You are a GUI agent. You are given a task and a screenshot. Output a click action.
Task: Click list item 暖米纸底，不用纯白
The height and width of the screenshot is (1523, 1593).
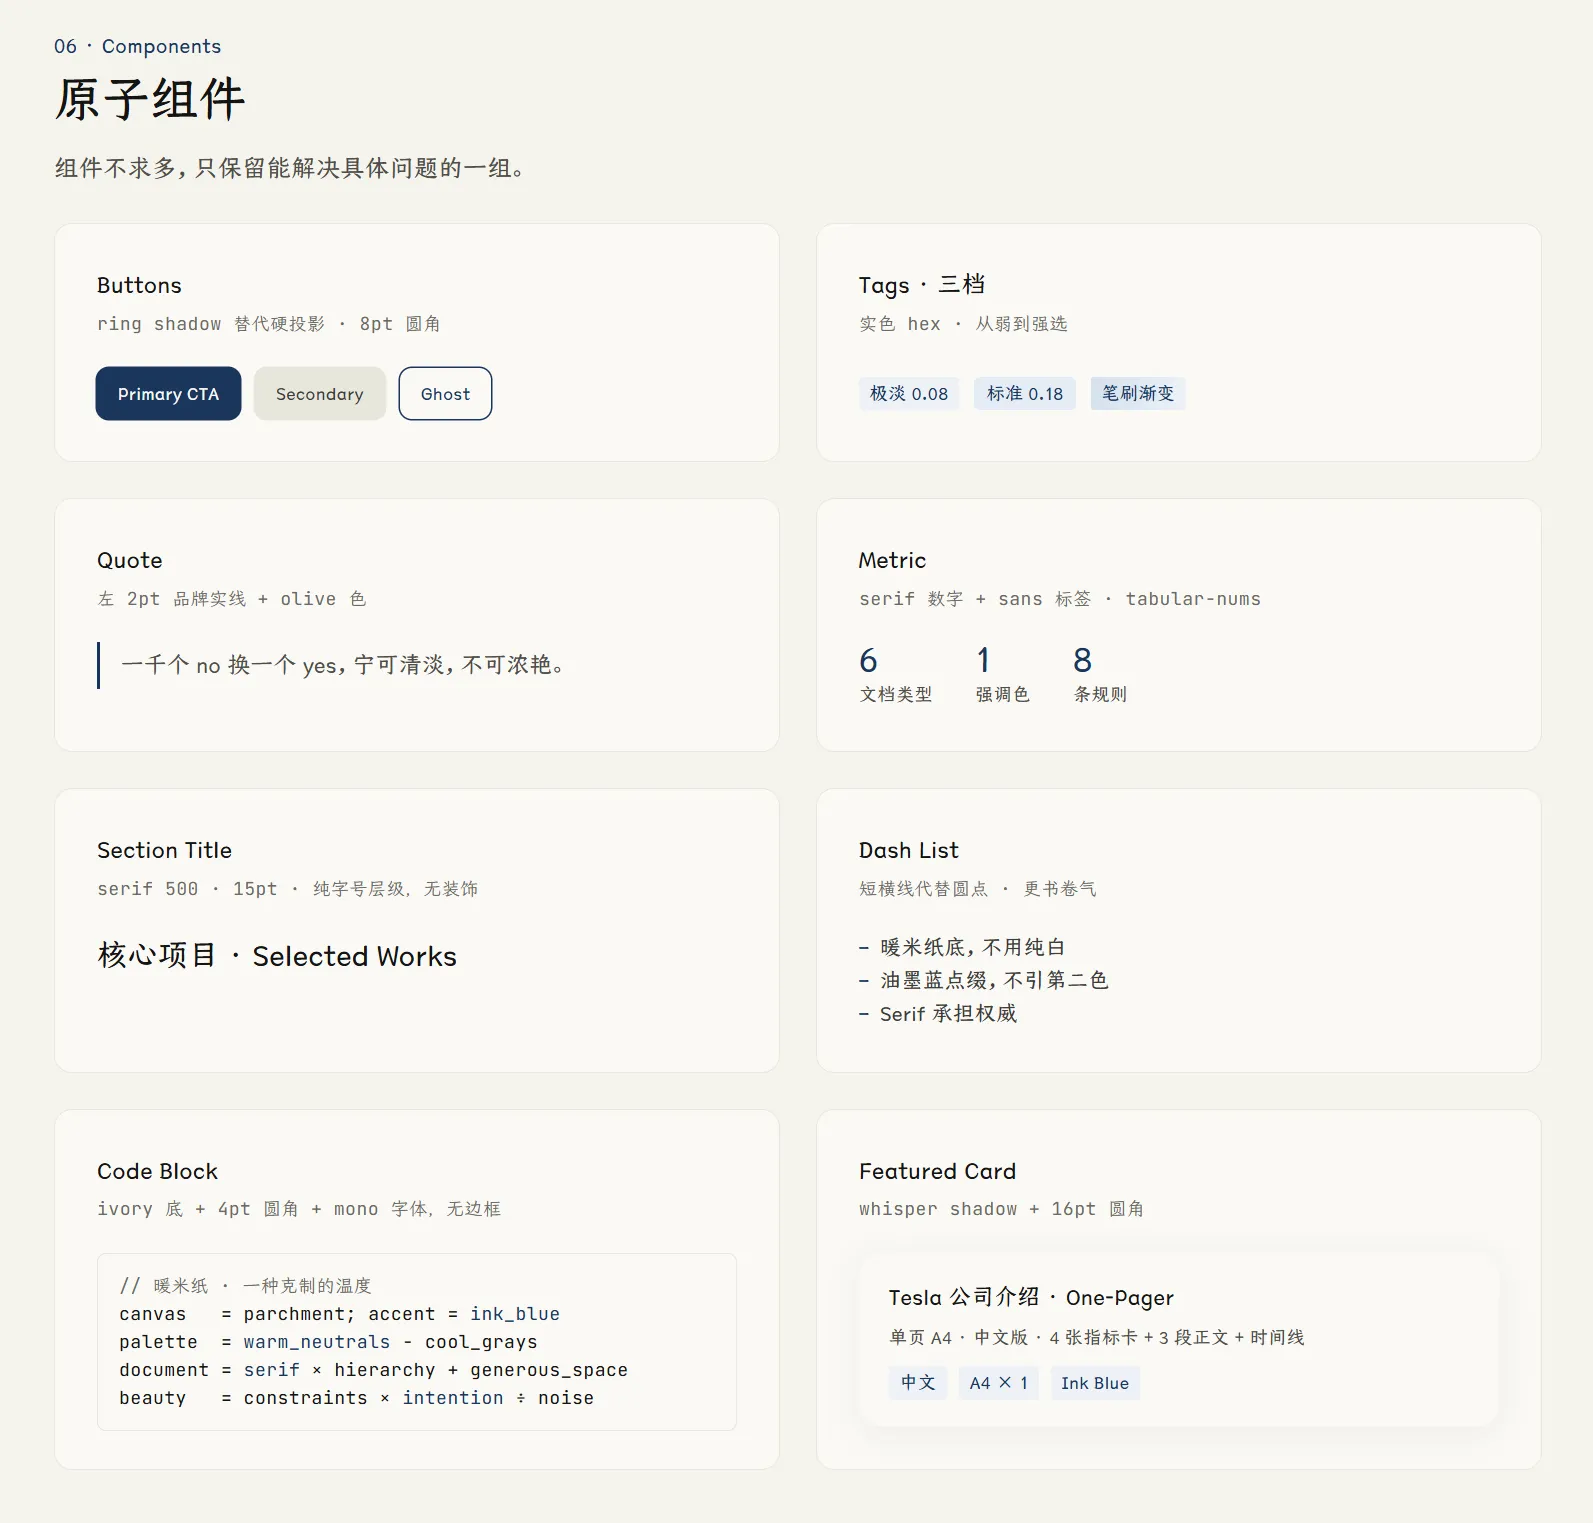coord(973,947)
